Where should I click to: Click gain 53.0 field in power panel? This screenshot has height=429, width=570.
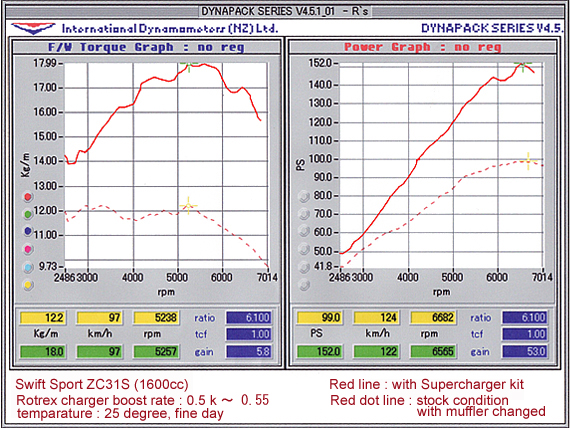coord(525,352)
